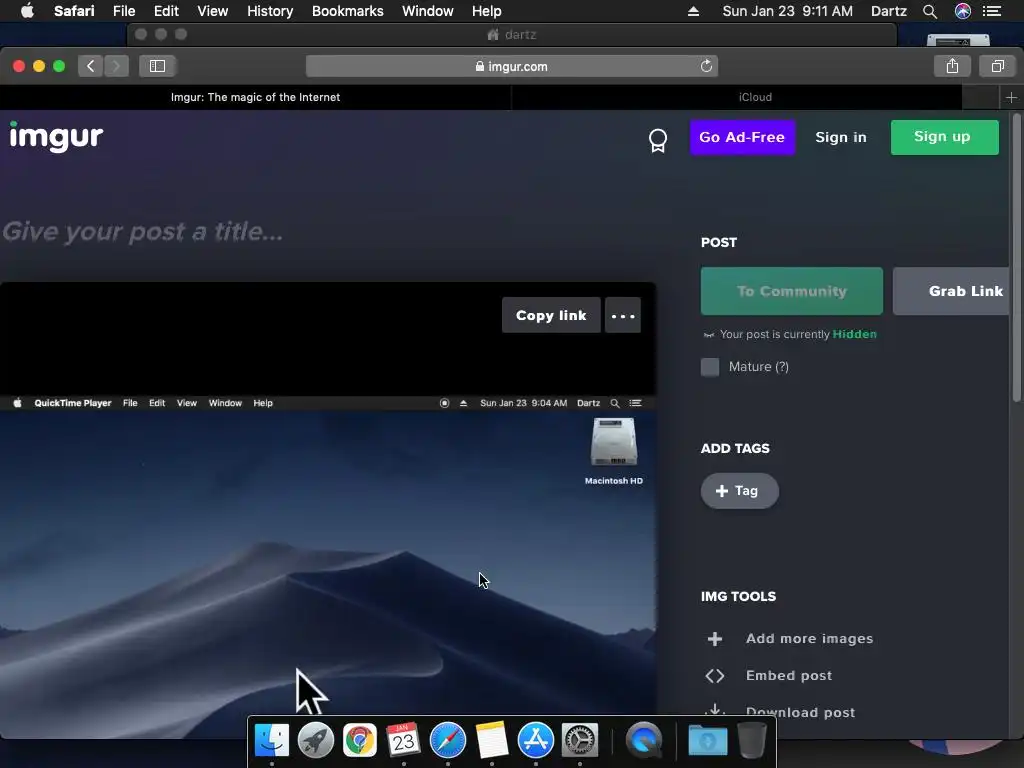Switch to the iCloud tab
1024x768 pixels.
click(755, 97)
